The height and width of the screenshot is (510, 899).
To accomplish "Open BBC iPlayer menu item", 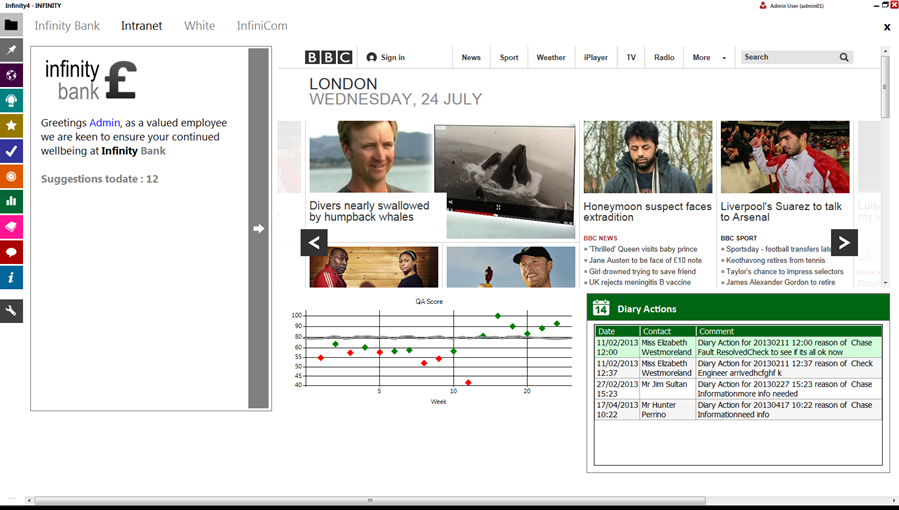I will coord(596,57).
